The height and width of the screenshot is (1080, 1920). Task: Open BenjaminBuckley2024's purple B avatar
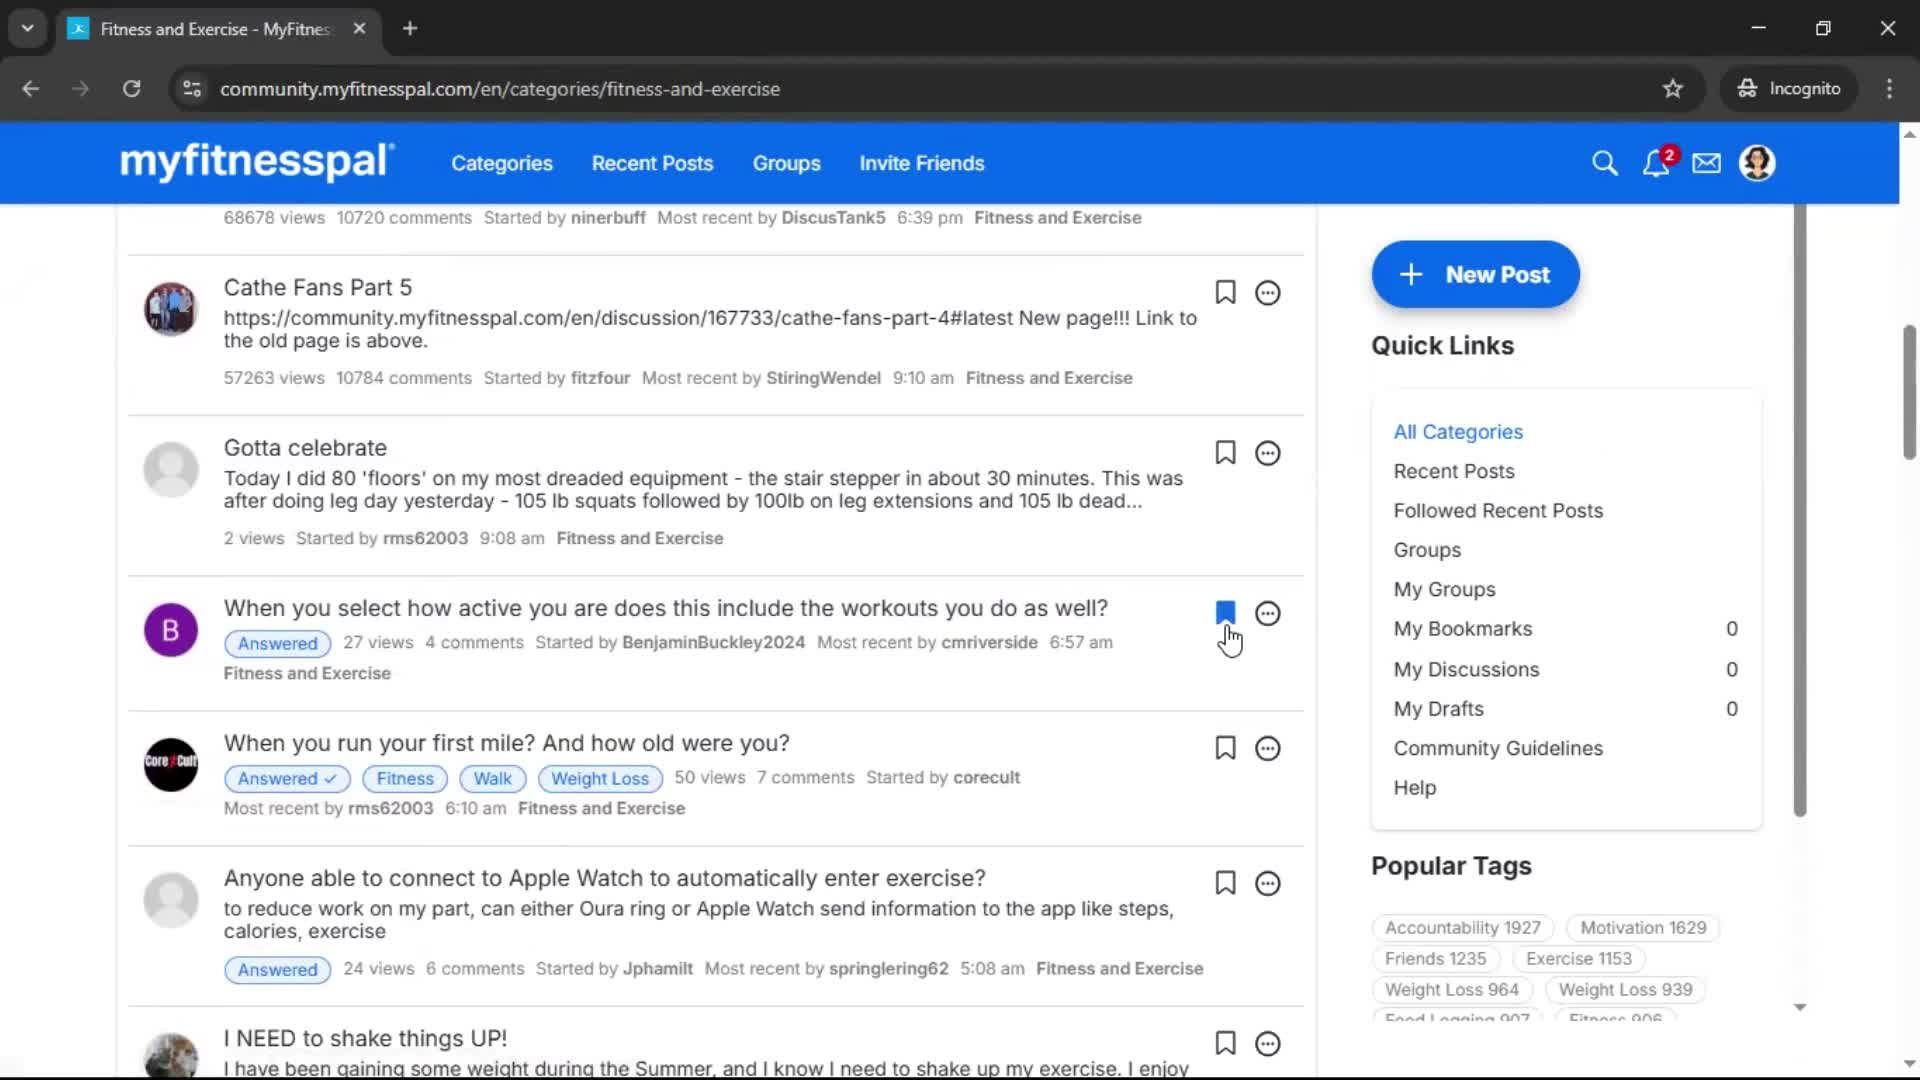pos(170,630)
